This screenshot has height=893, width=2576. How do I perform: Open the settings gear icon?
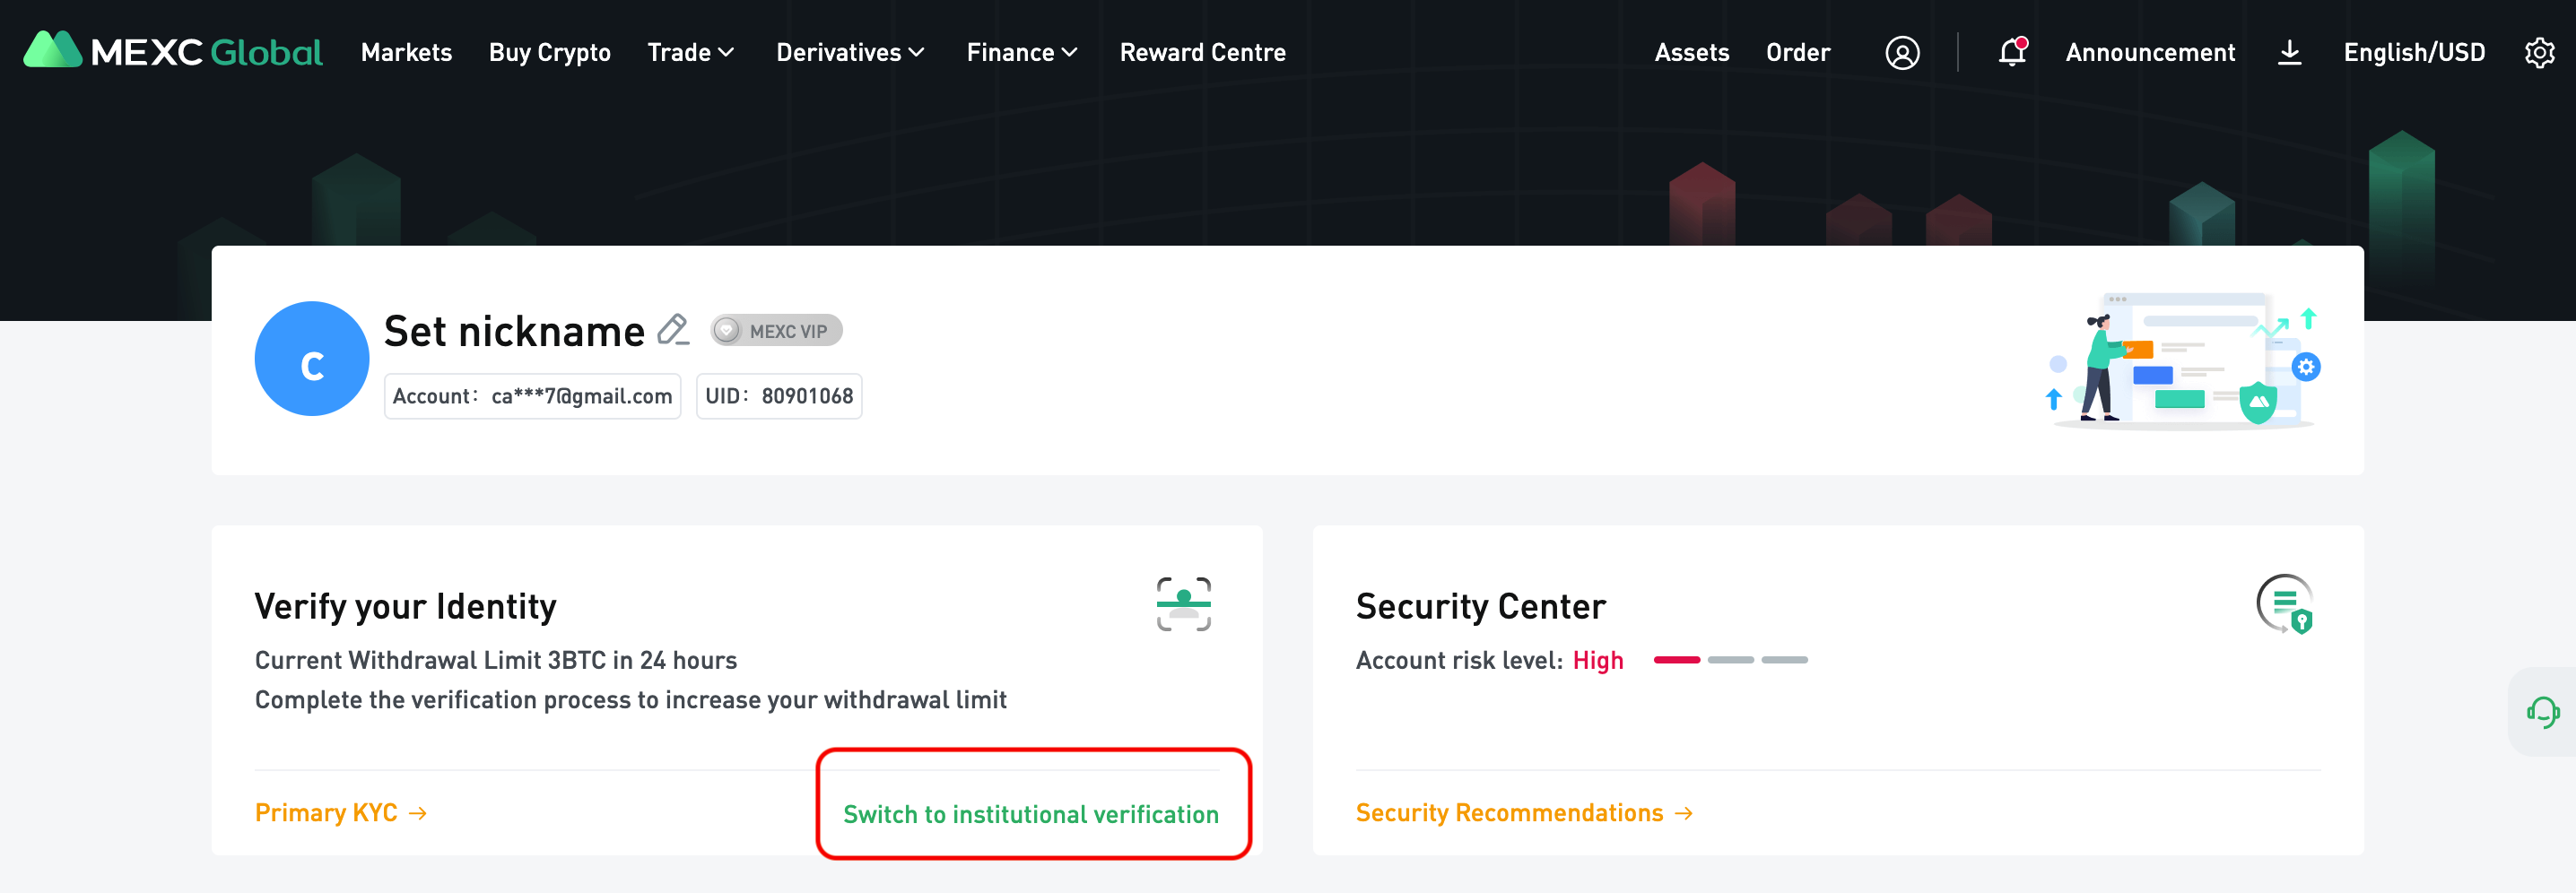(2538, 52)
